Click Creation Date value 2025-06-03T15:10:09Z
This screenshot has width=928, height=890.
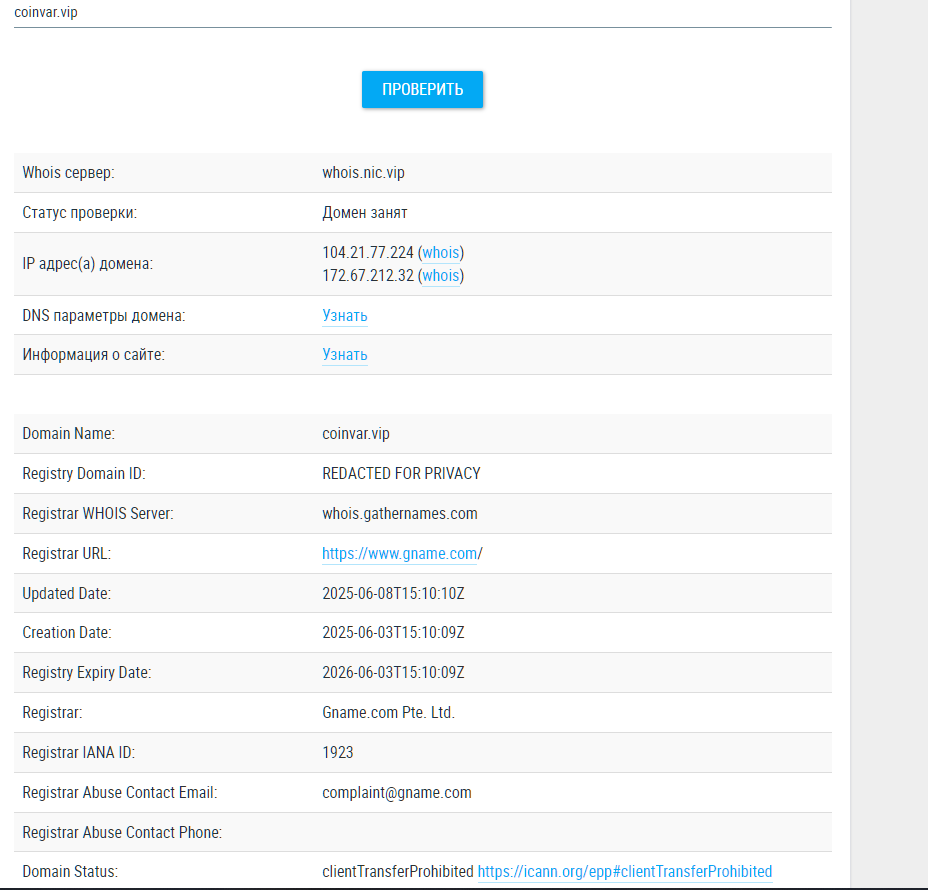coord(393,633)
